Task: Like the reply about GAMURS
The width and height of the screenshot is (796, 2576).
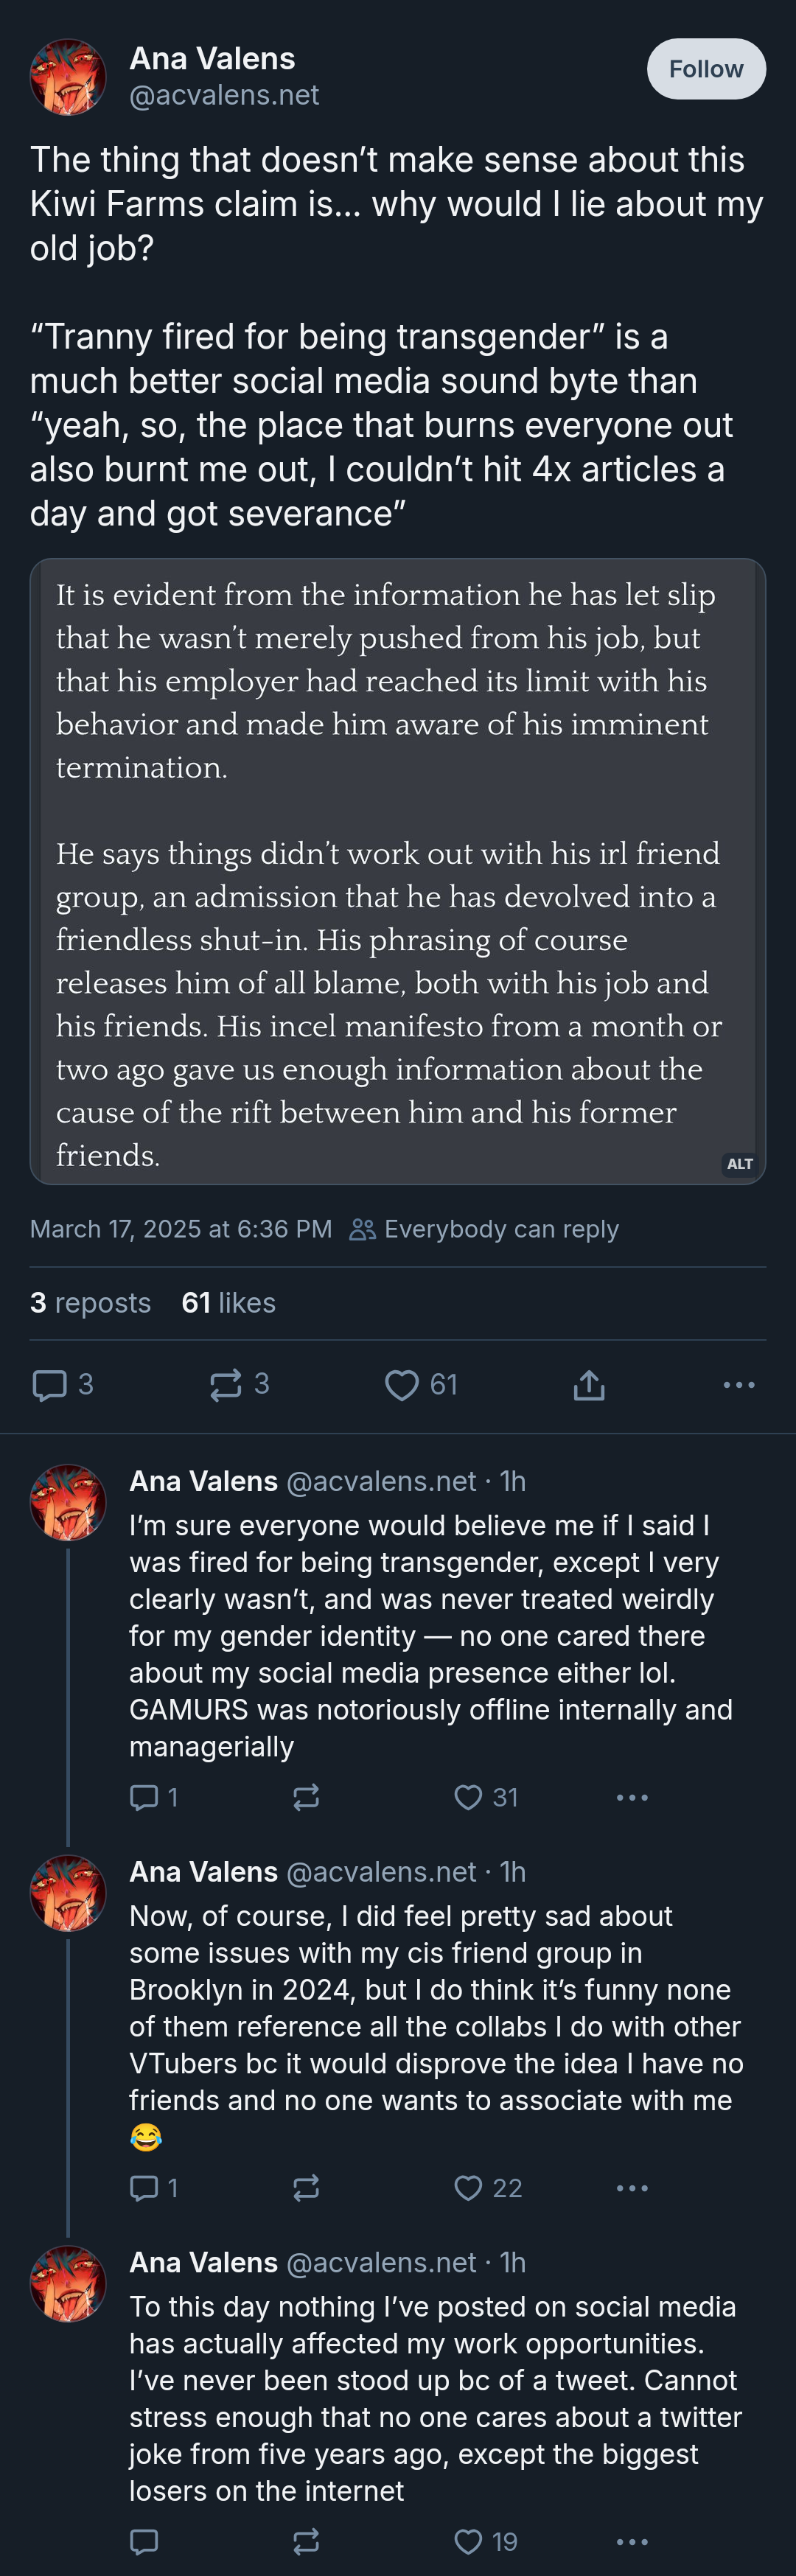Action: point(468,1797)
